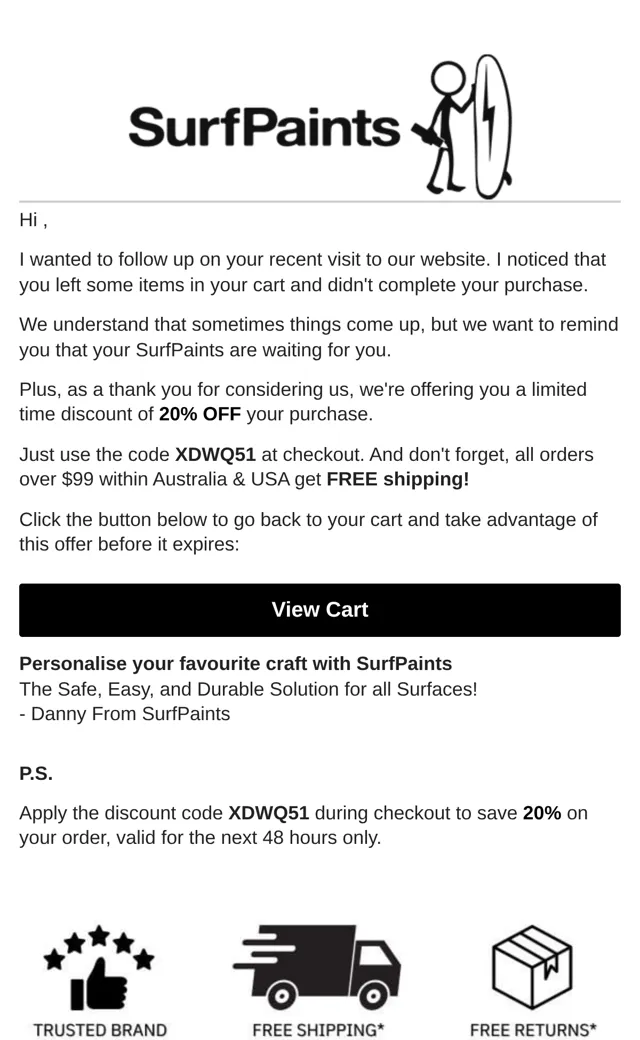Click the SurfPaints logo wordmark
This screenshot has height=1040, width=640.
264,127
